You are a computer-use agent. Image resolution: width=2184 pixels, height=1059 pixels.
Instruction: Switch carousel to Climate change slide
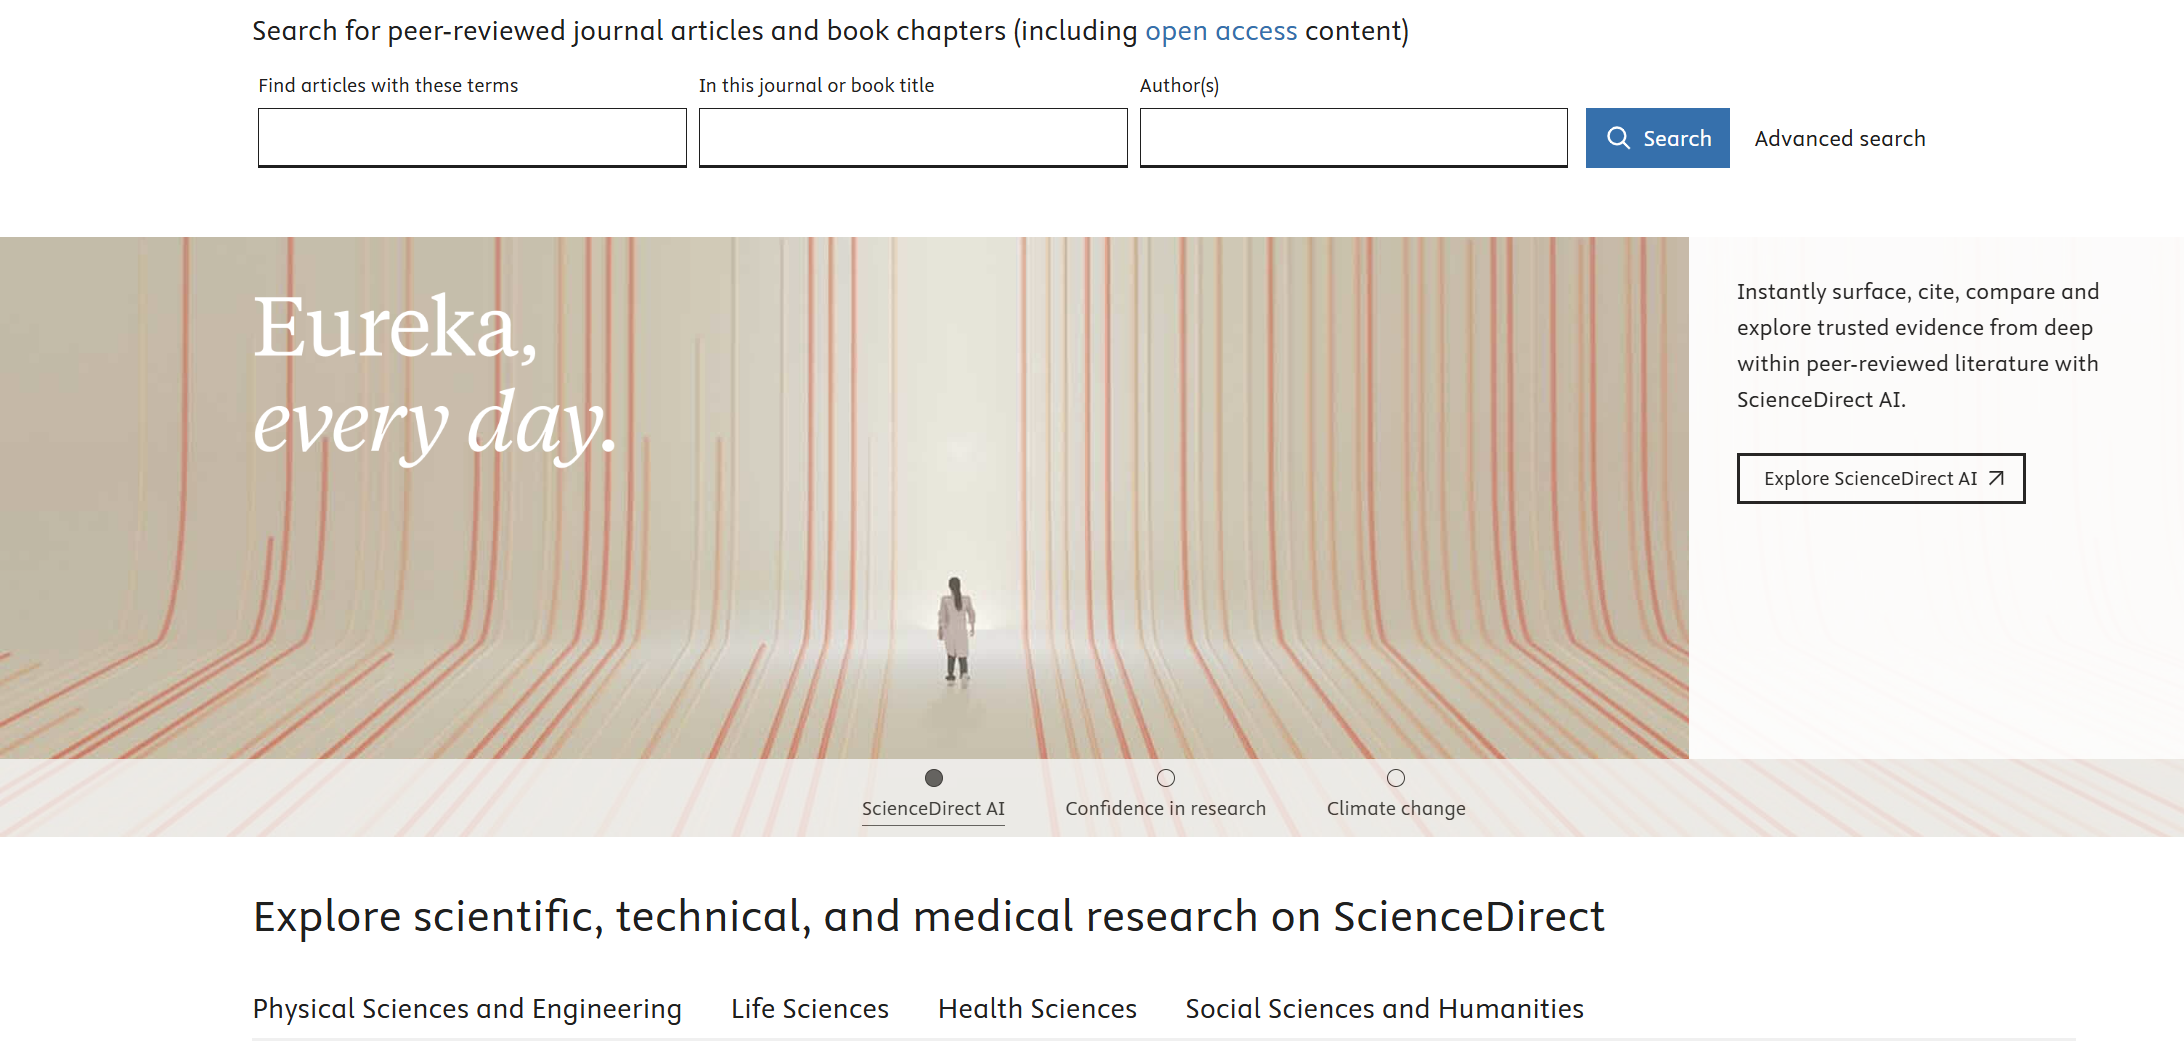(x=1396, y=808)
